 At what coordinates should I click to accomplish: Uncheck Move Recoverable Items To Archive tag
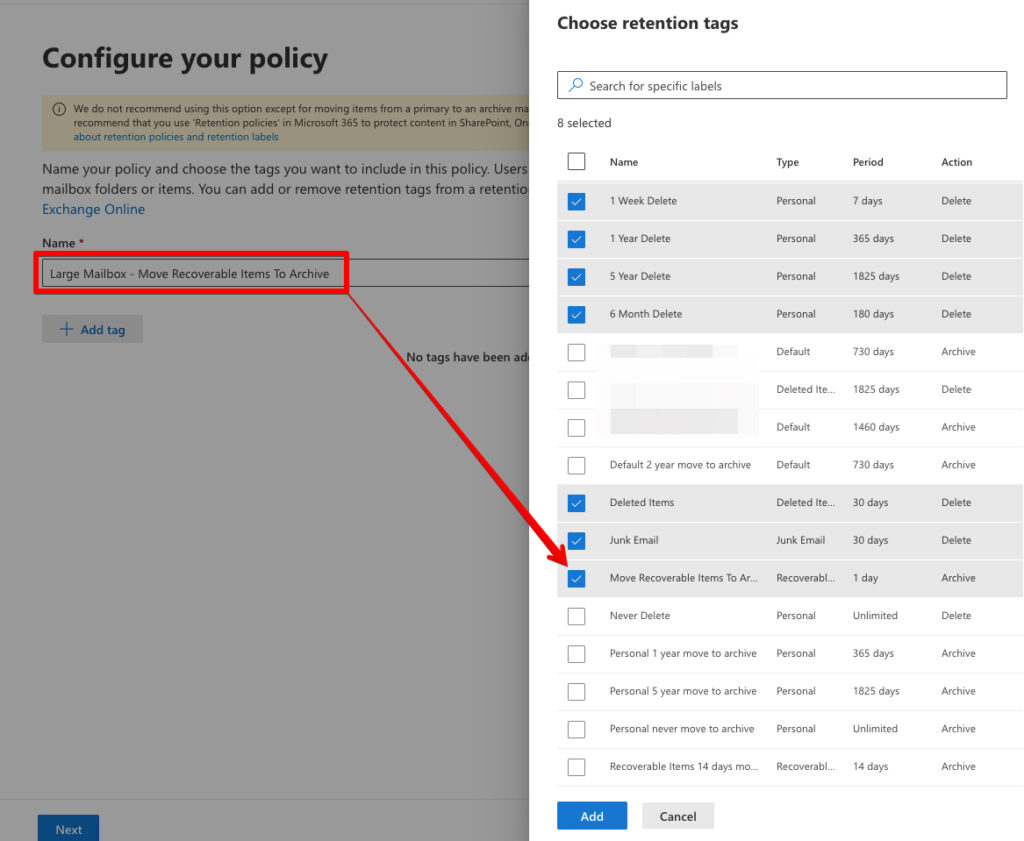(576, 578)
